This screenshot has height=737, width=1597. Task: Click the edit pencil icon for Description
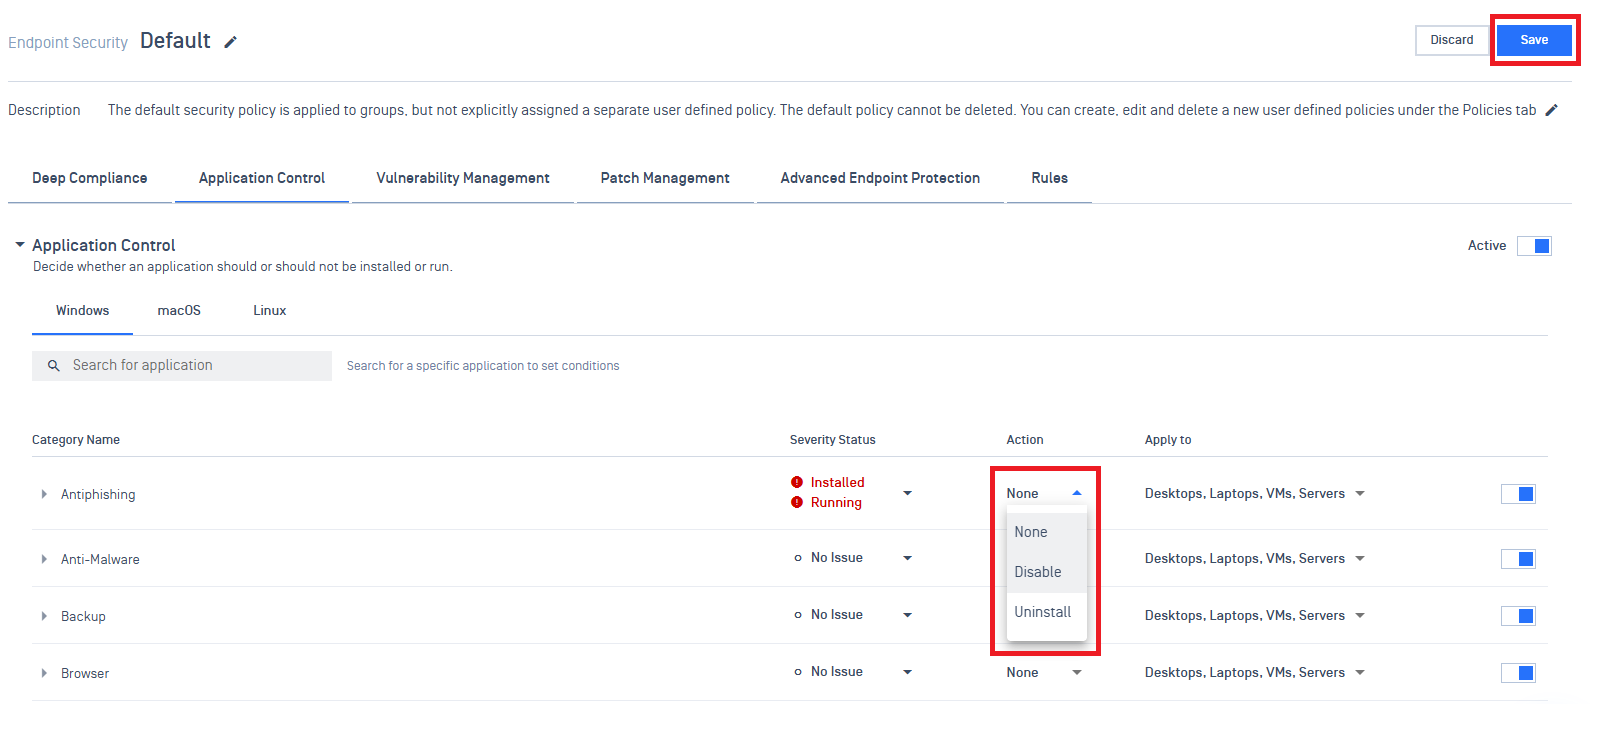click(x=1551, y=110)
